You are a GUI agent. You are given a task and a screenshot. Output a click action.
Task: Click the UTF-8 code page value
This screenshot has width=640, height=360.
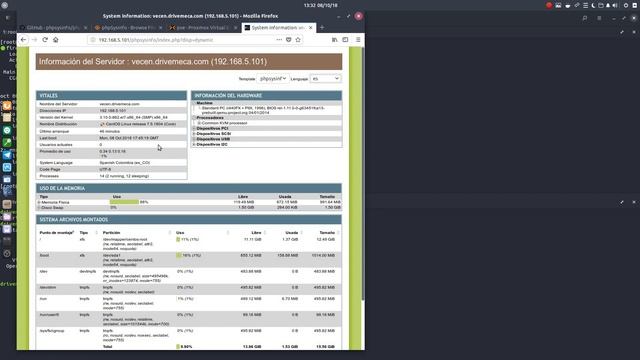tap(105, 169)
